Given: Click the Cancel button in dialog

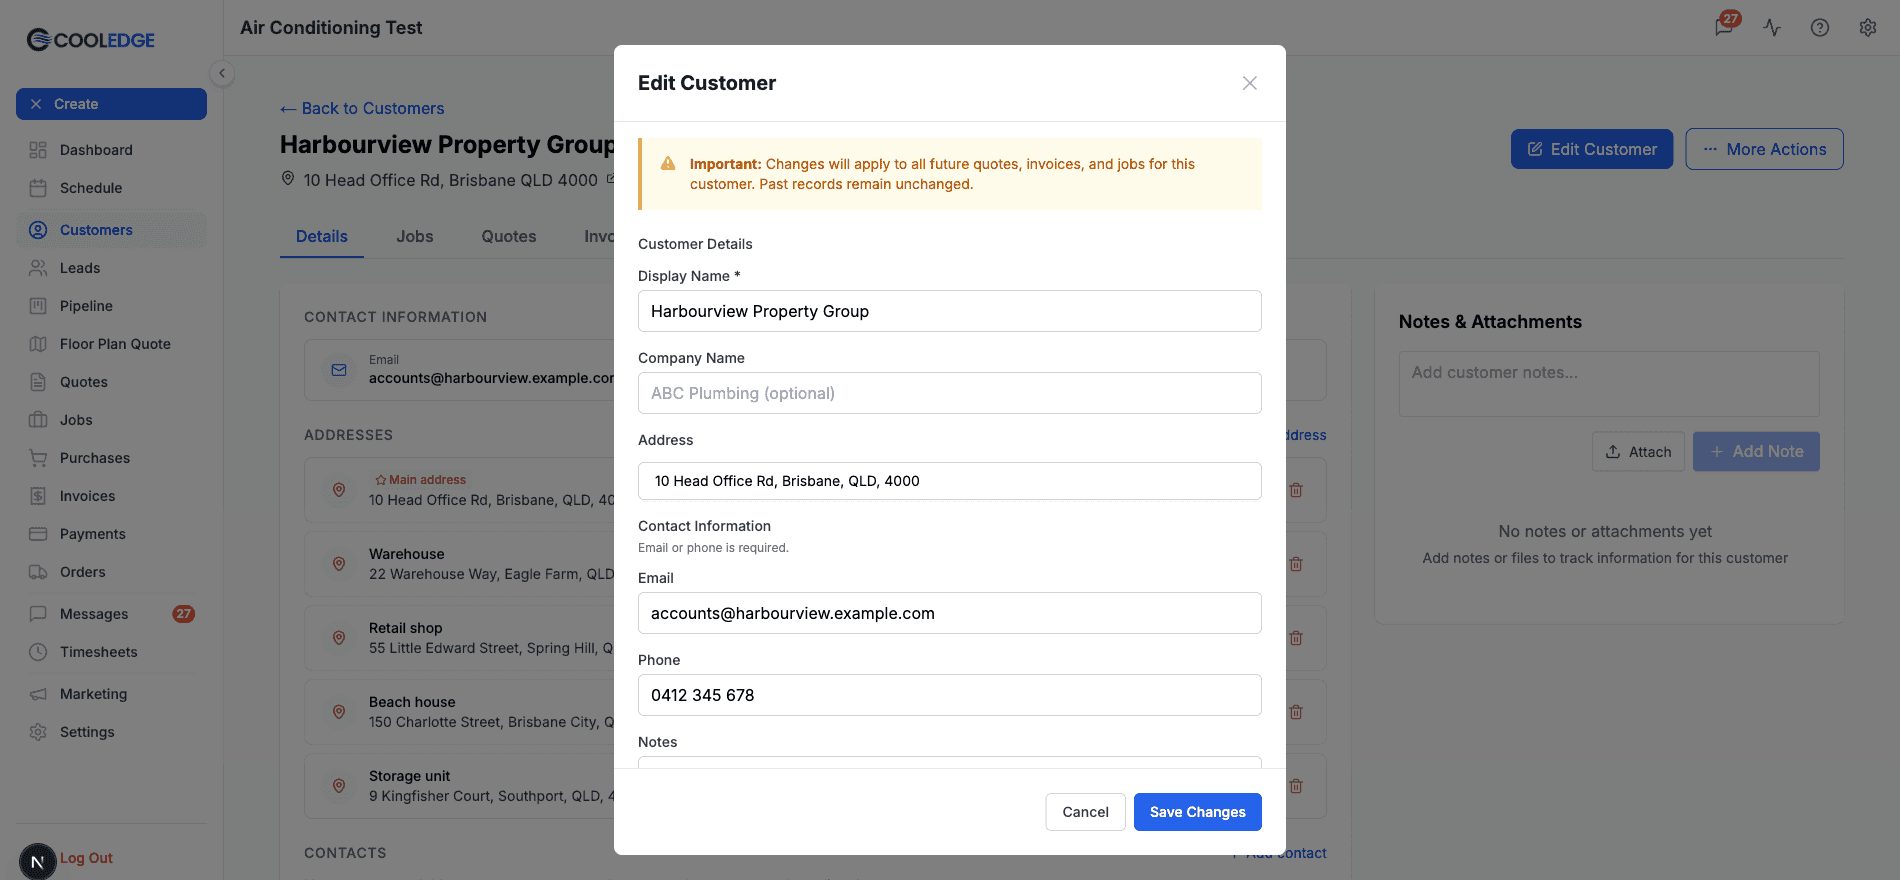Looking at the screenshot, I should tap(1086, 812).
